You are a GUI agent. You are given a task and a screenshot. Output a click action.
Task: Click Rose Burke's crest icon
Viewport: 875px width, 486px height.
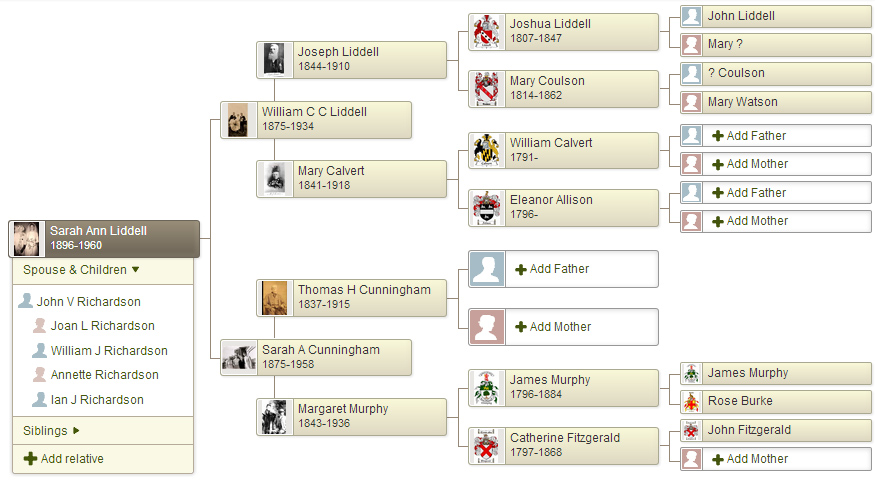691,401
